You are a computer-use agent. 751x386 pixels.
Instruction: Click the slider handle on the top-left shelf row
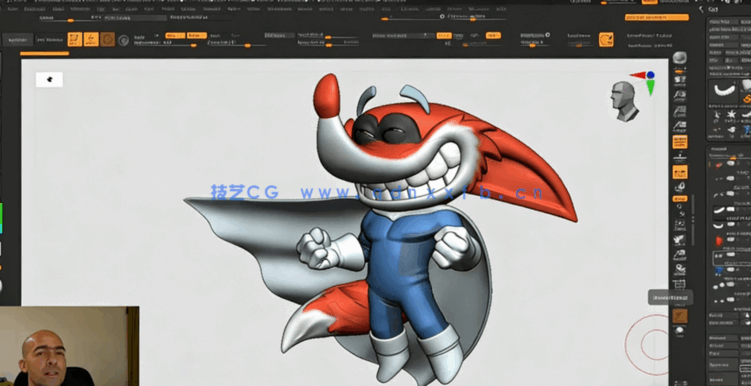pos(70,20)
